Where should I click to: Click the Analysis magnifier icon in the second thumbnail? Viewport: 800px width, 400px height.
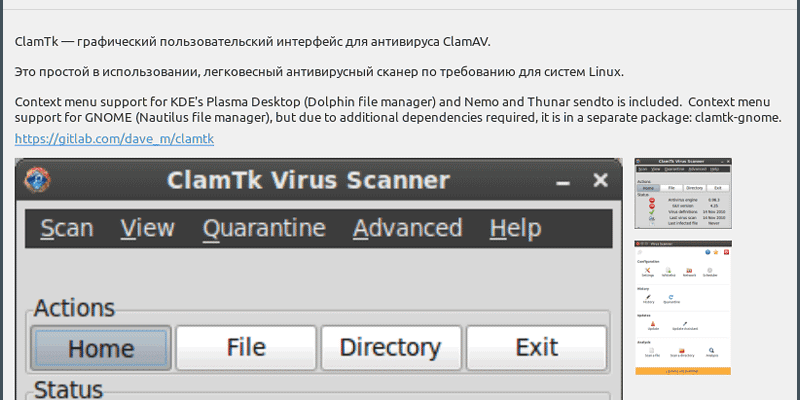point(711,350)
